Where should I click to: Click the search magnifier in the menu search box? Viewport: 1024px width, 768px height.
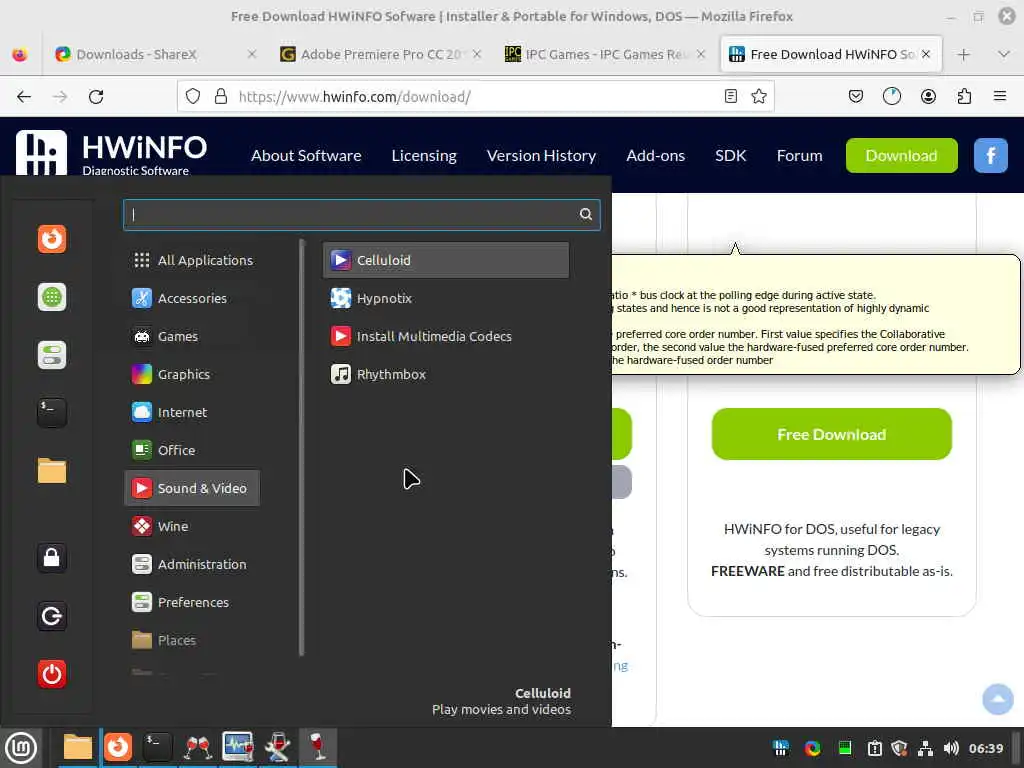(586, 214)
